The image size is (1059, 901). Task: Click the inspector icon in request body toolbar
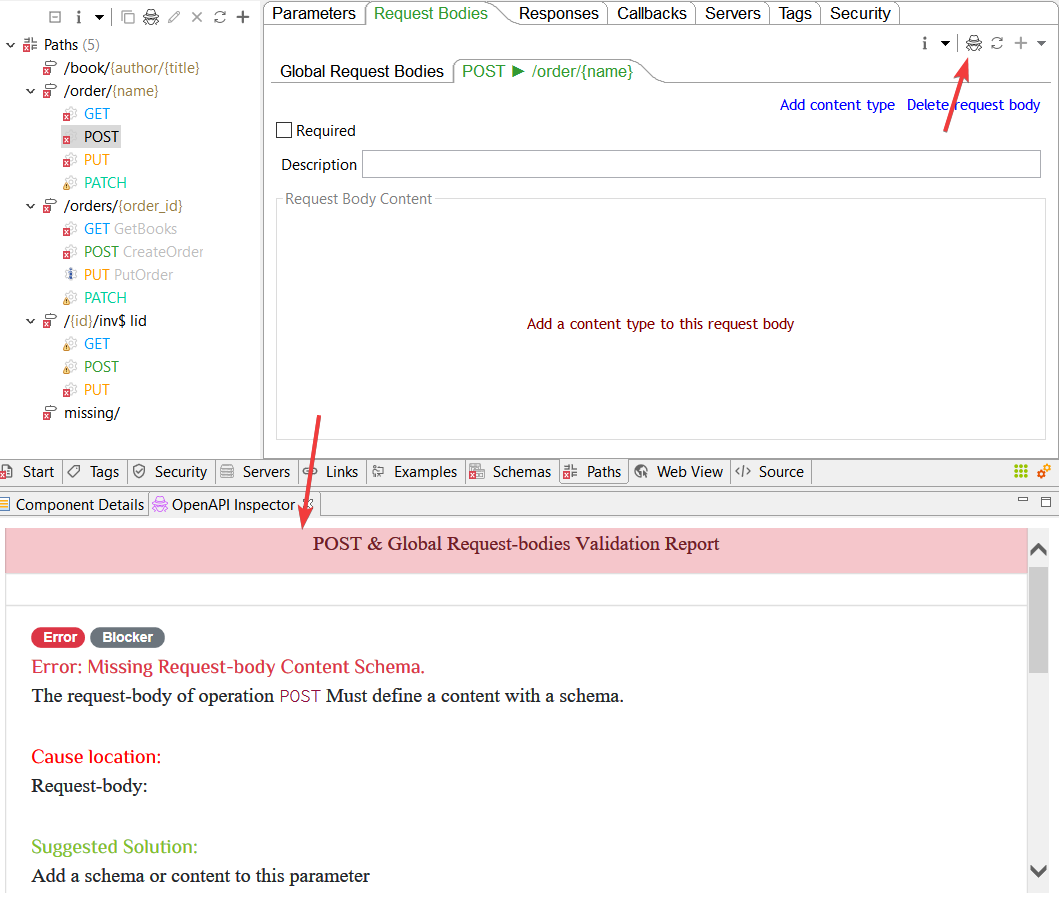pos(974,43)
